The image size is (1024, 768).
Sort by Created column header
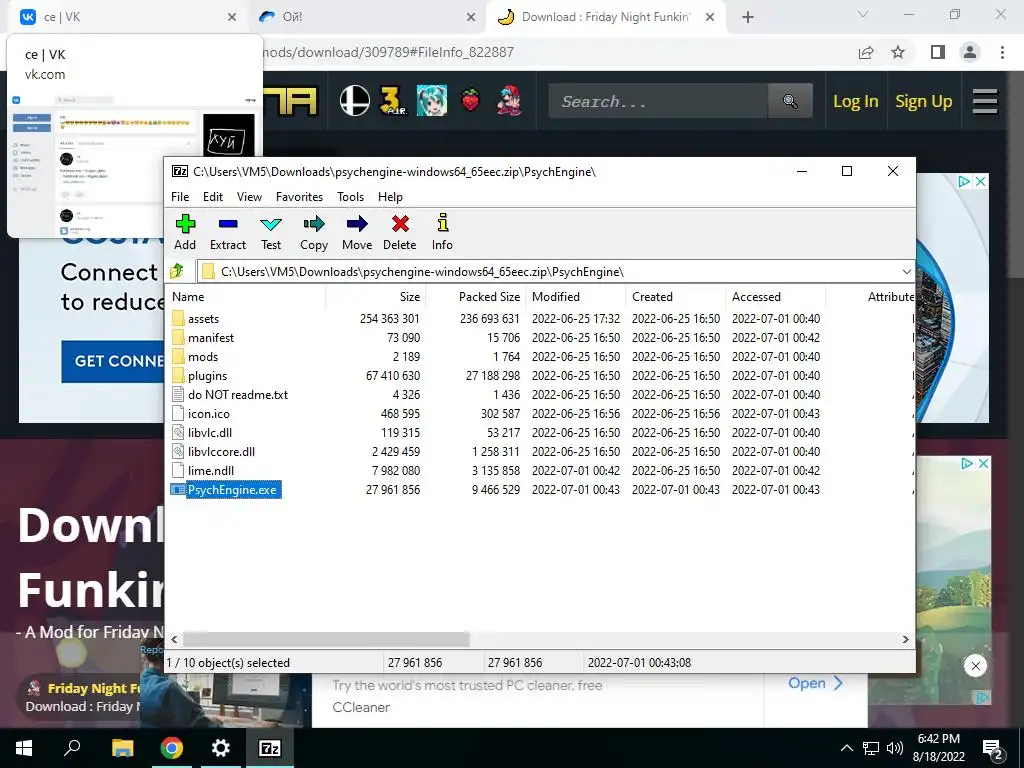(x=676, y=296)
